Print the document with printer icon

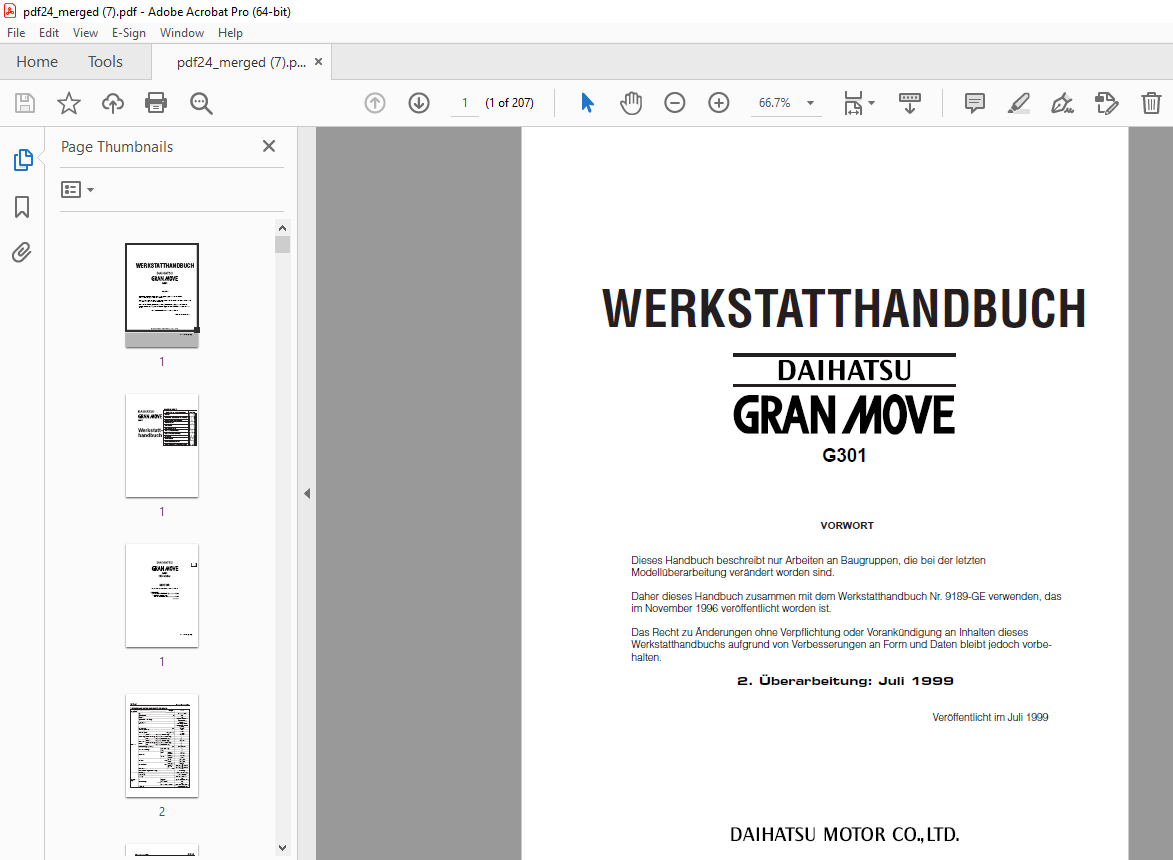156,102
